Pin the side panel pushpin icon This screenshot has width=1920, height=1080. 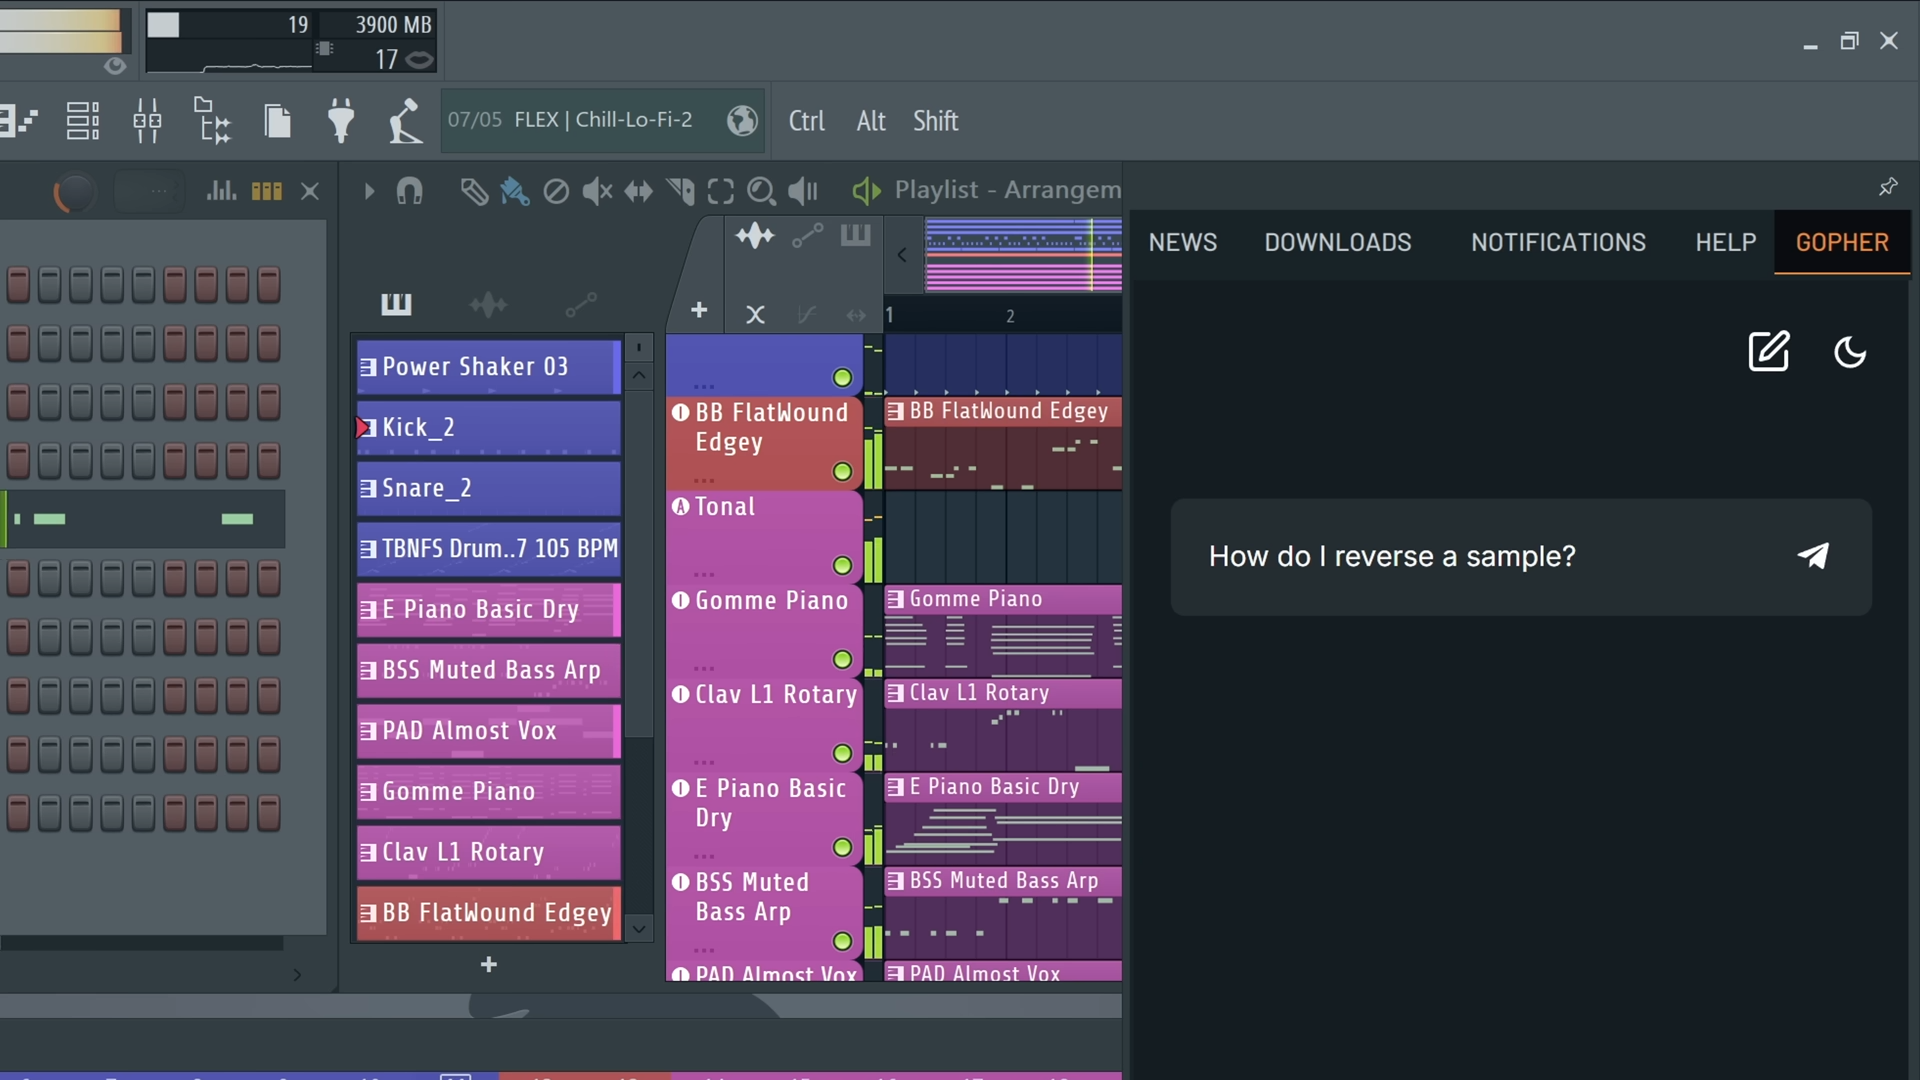[x=1888, y=187]
